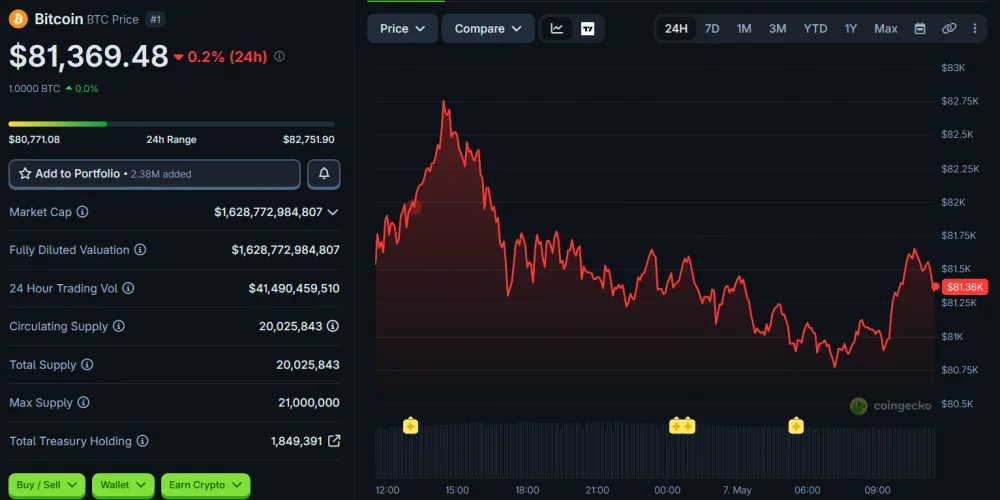This screenshot has width=1000, height=500.
Task: Open 24 Hour Trading Vol info icon
Action: [128, 288]
